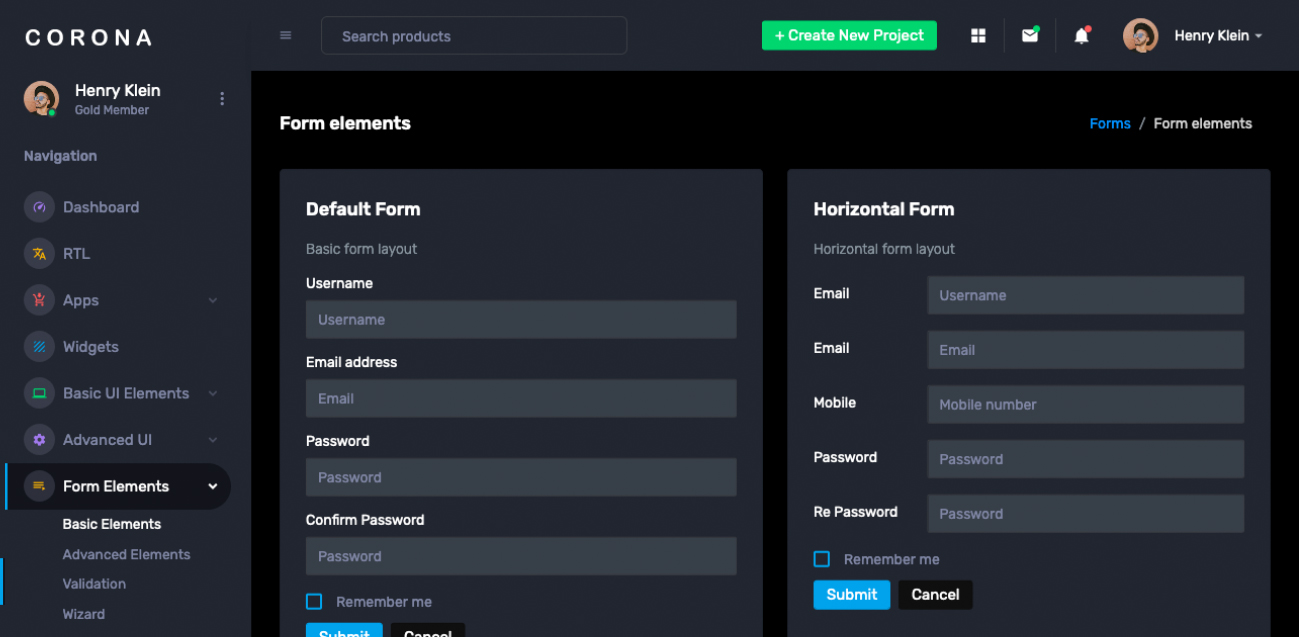Click the RTL translate icon in sidebar
Image resolution: width=1299 pixels, height=637 pixels.
(x=39, y=254)
